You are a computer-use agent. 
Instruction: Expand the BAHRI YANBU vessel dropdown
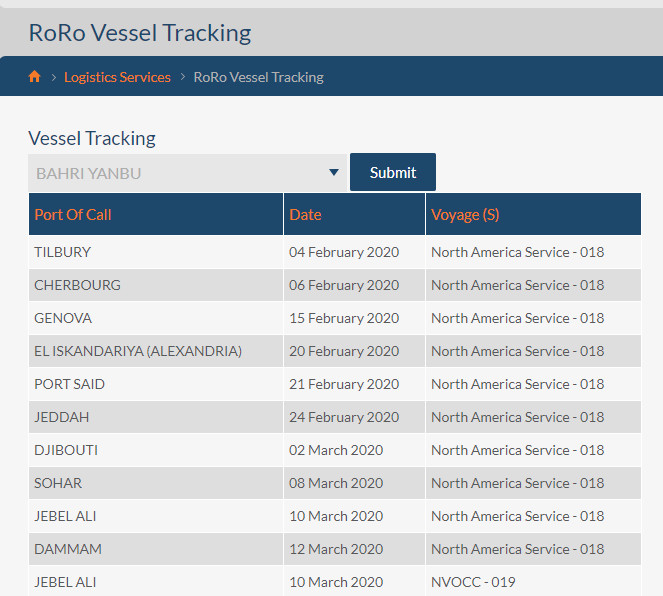tap(187, 173)
